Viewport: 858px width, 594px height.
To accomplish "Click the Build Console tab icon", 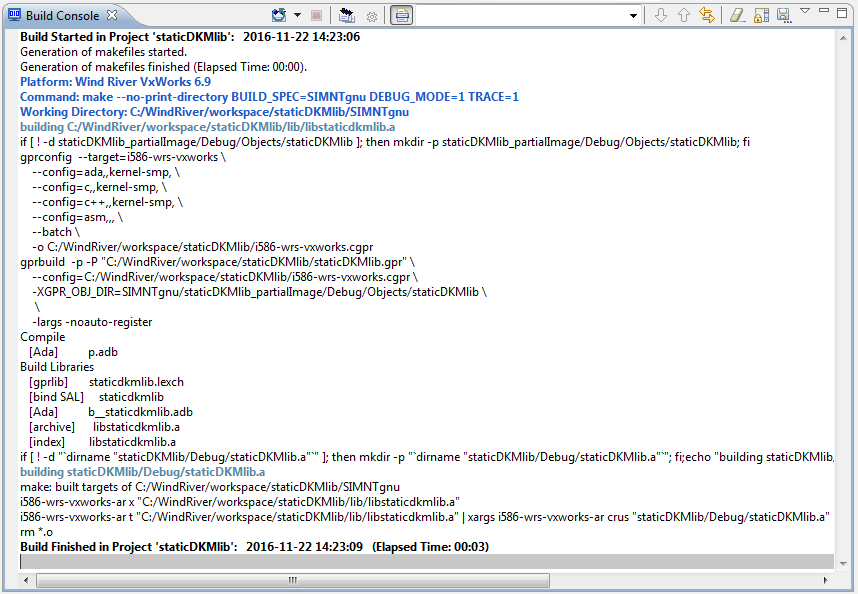I will point(14,15).
